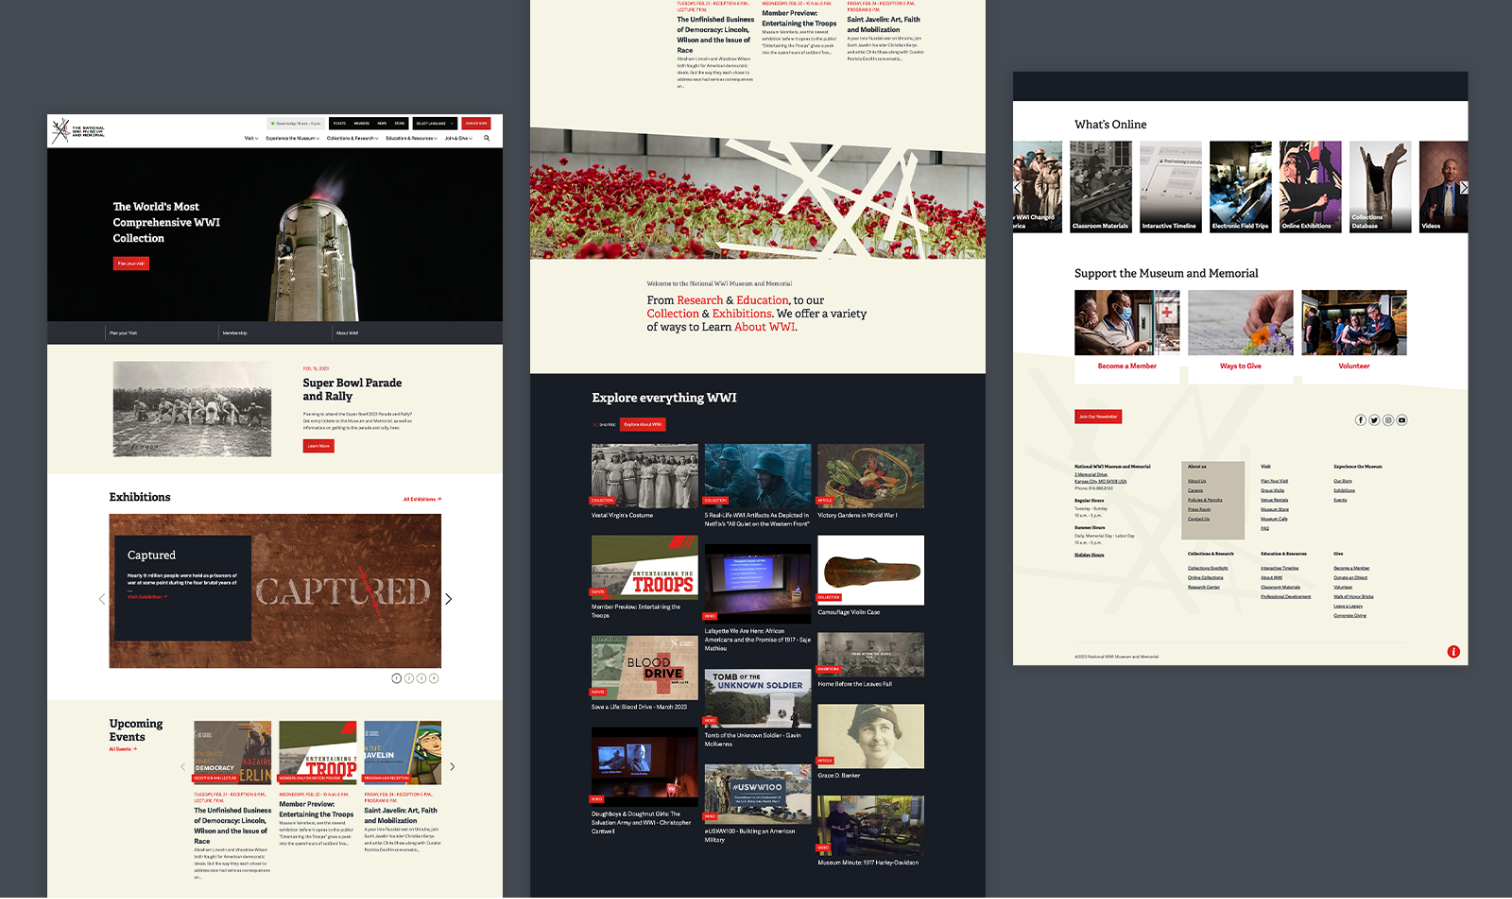Click Corporate Giving footer link

click(1350, 615)
